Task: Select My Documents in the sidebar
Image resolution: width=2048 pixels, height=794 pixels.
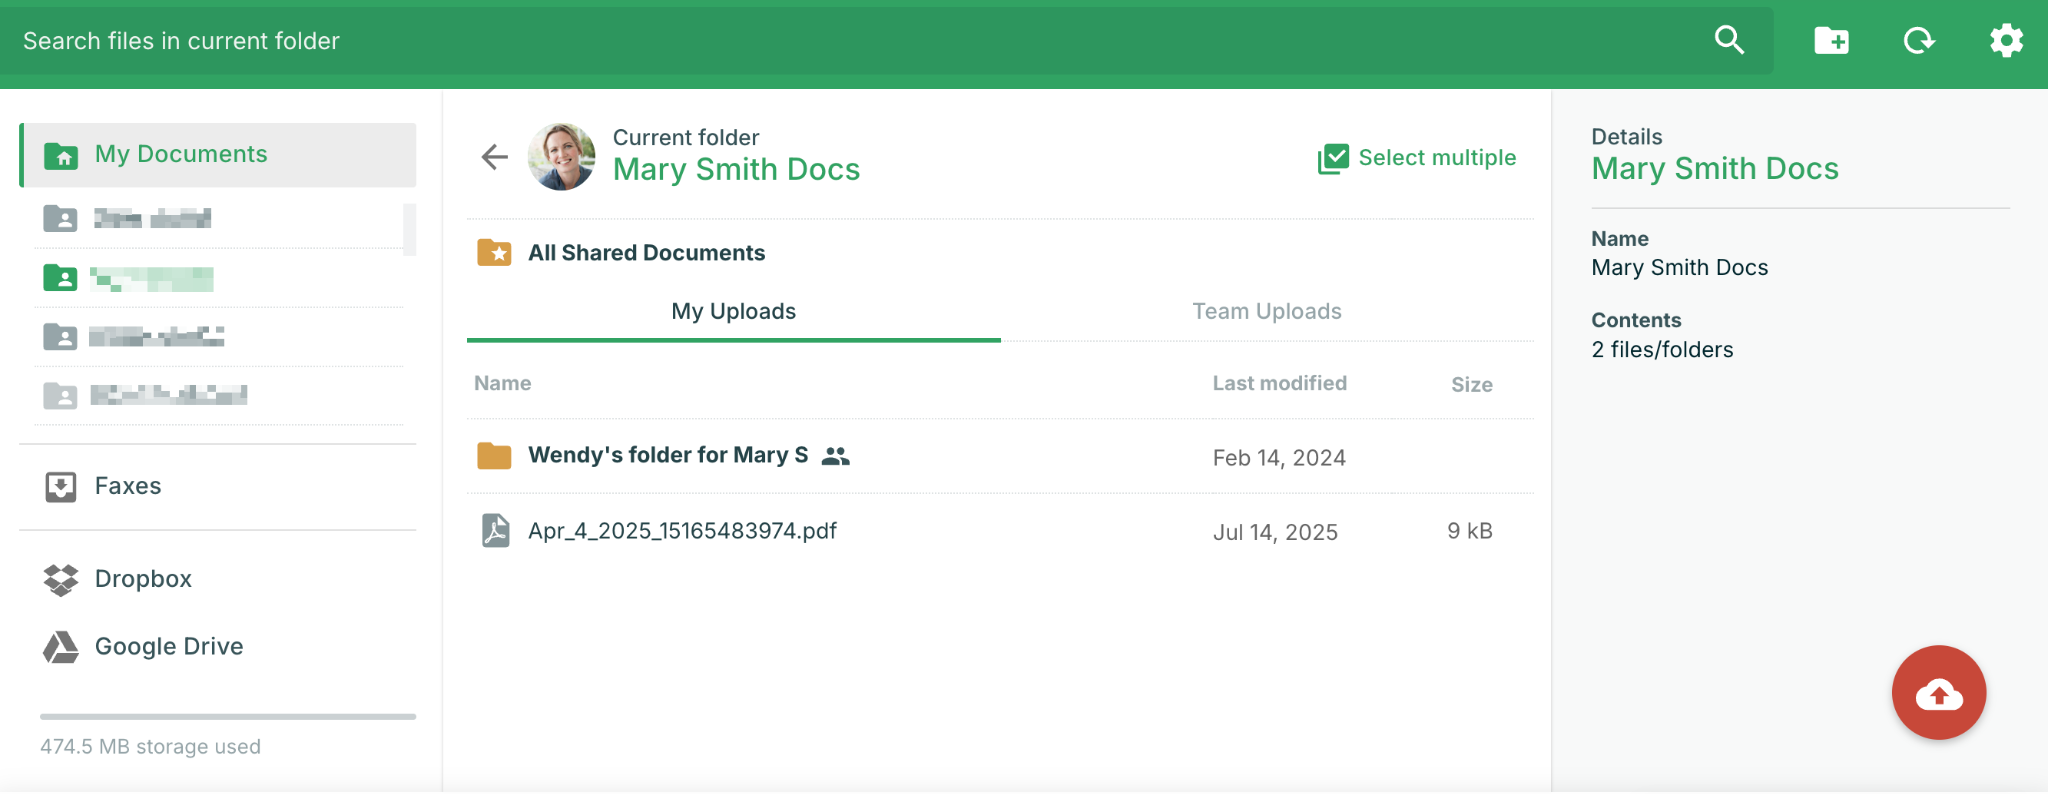Action: [180, 154]
